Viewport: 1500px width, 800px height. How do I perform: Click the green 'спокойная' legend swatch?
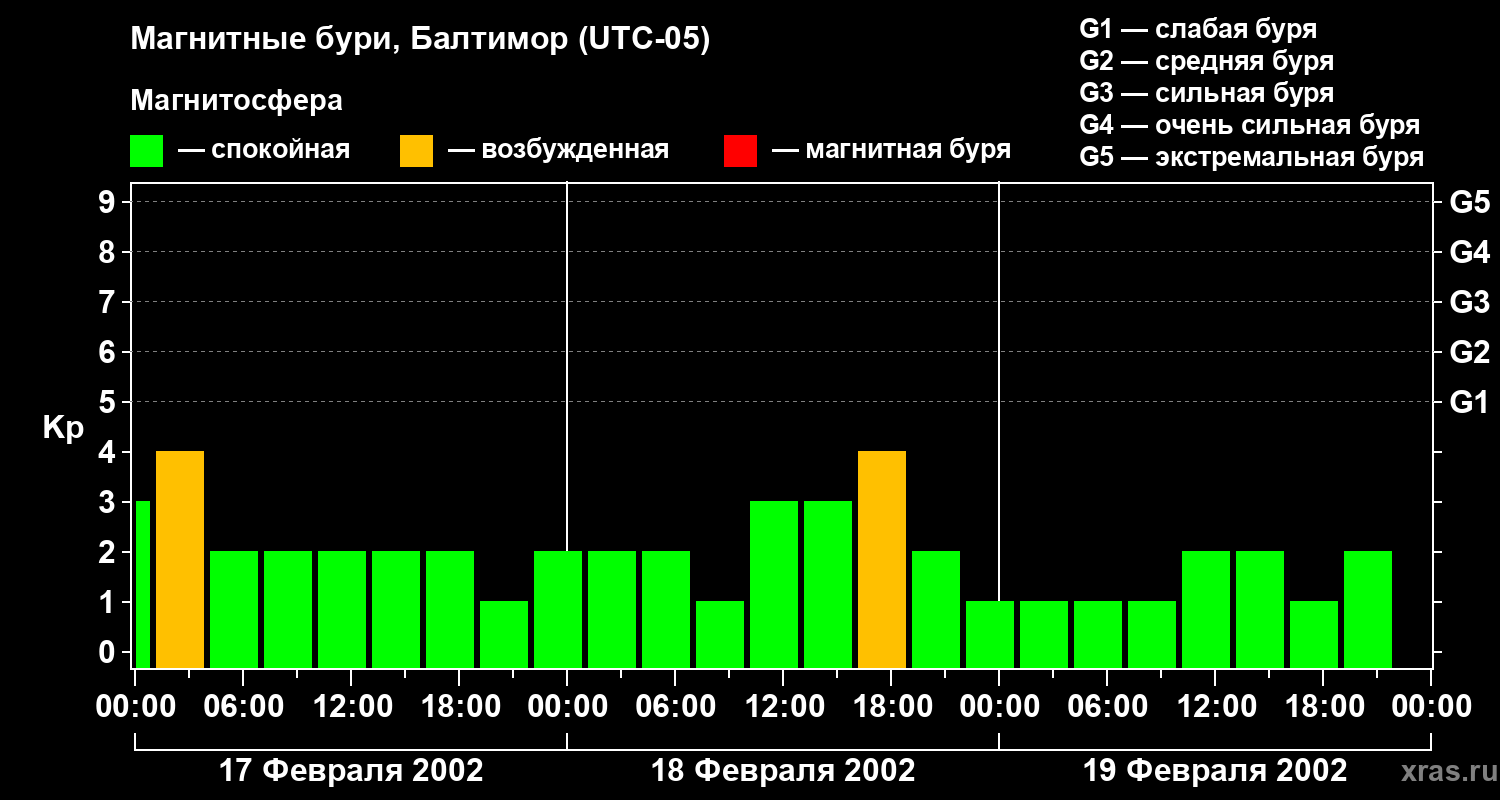(147, 151)
